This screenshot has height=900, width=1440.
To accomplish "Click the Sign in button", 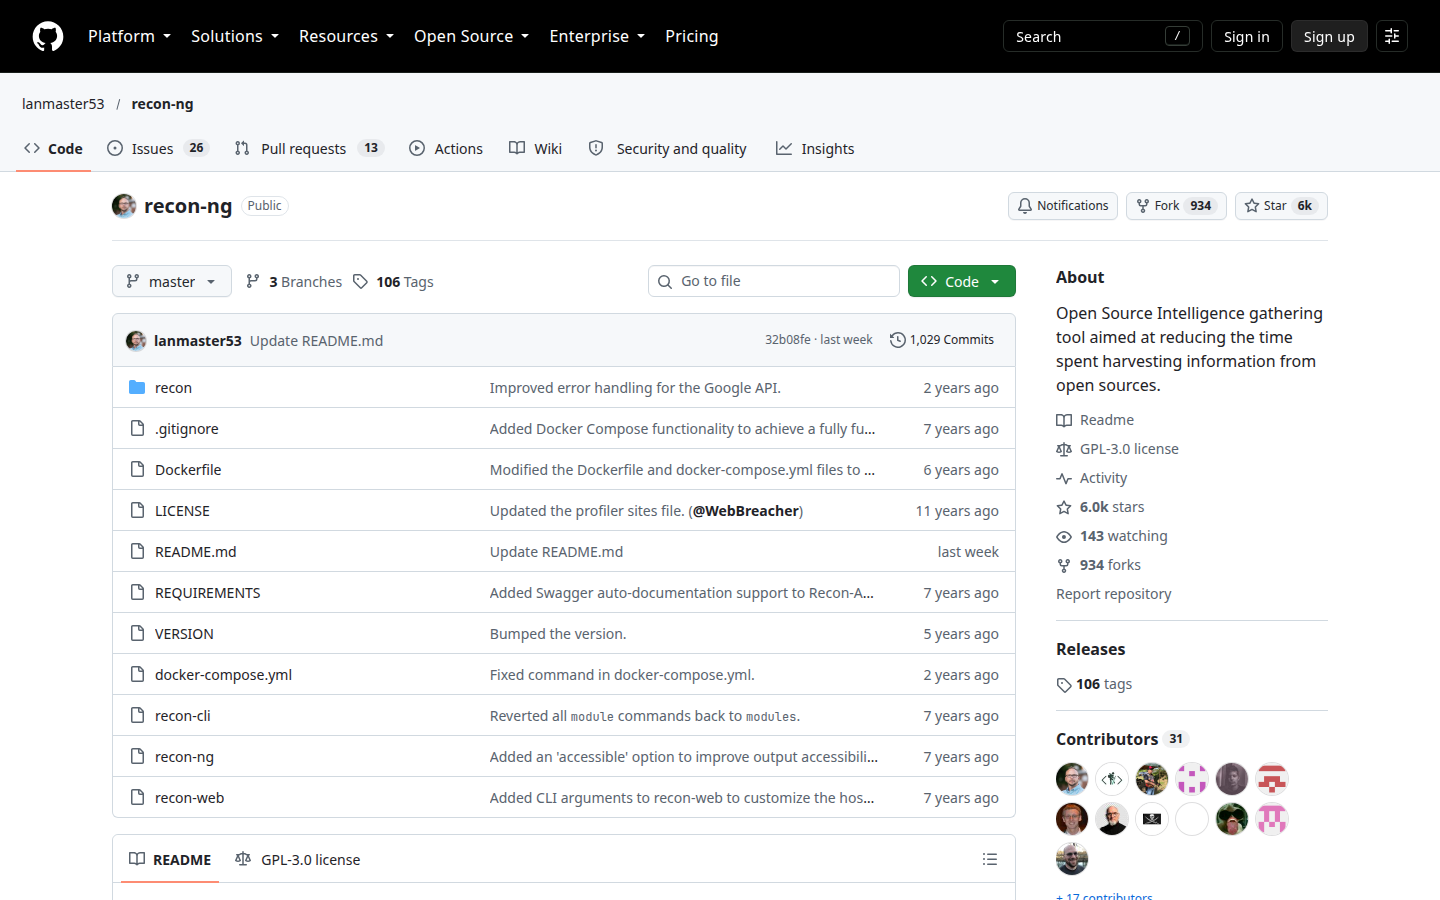I will pos(1247,36).
